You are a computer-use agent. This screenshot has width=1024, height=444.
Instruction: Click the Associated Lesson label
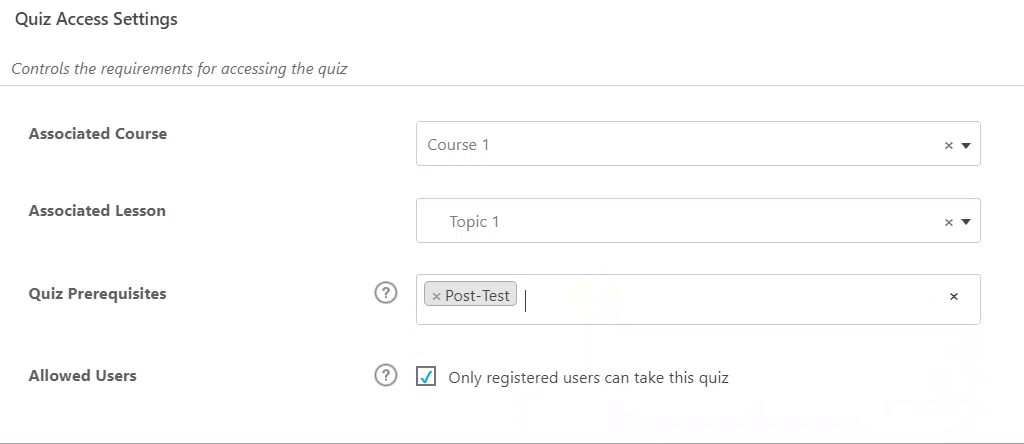click(x=97, y=211)
